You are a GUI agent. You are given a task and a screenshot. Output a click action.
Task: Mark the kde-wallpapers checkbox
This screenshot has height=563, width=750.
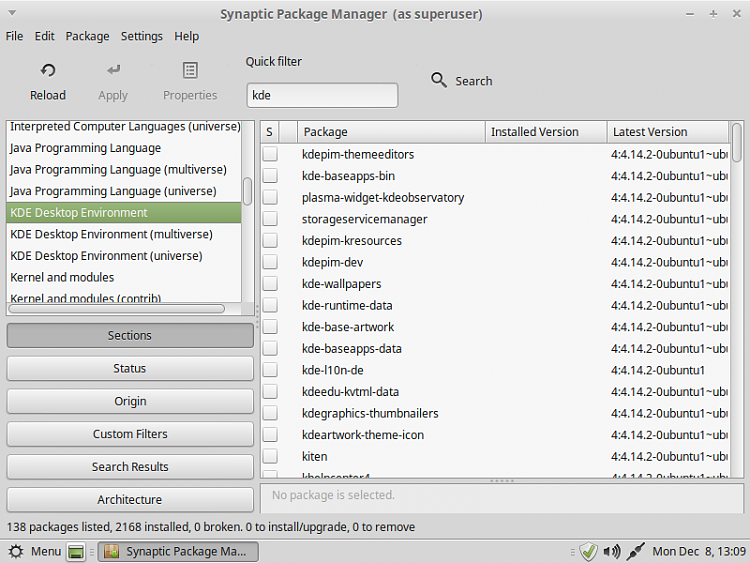coord(270,283)
